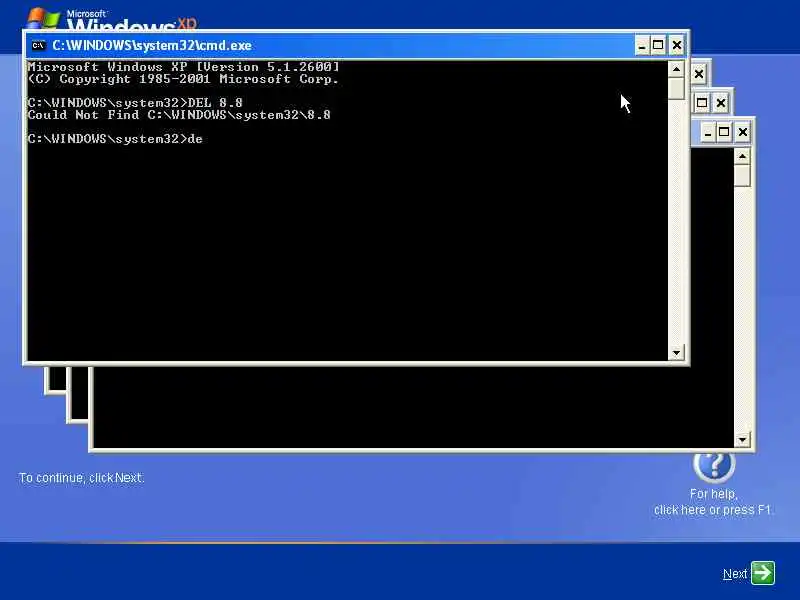800x600 pixels.
Task: Click the rearmost cmd window scroll down arrow
Action: tap(742, 439)
